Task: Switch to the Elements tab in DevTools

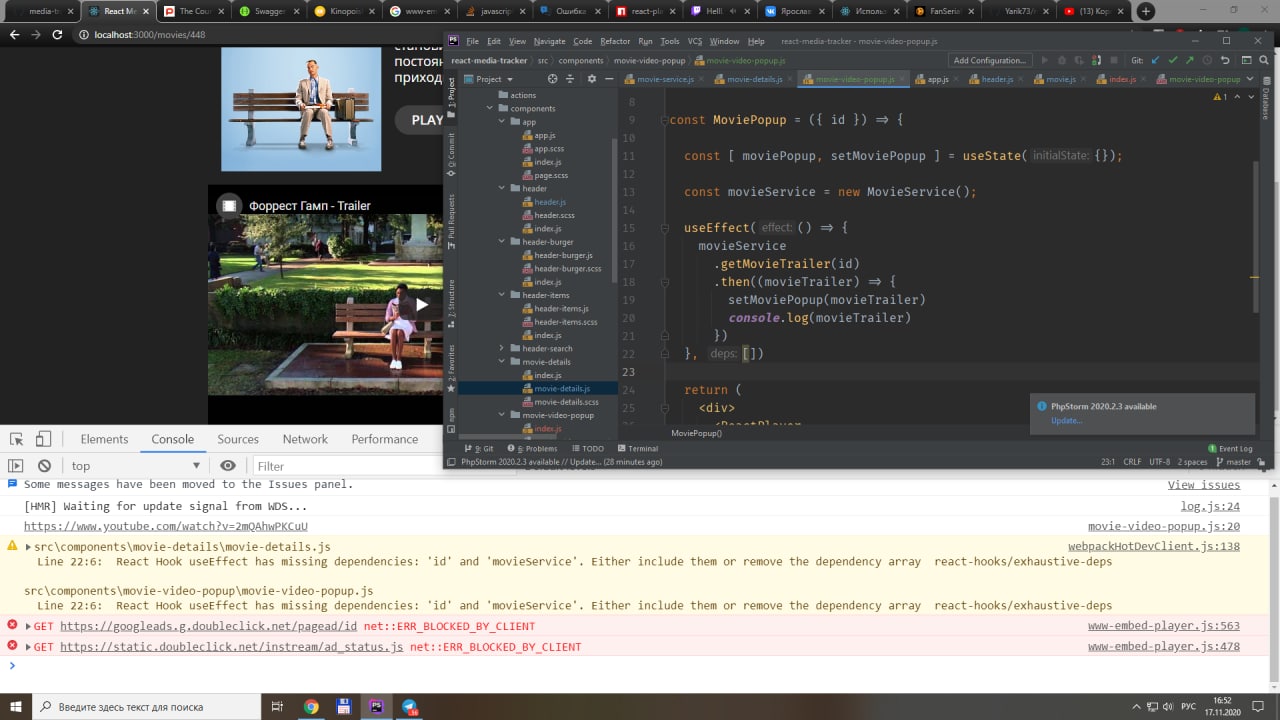Action: click(104, 439)
